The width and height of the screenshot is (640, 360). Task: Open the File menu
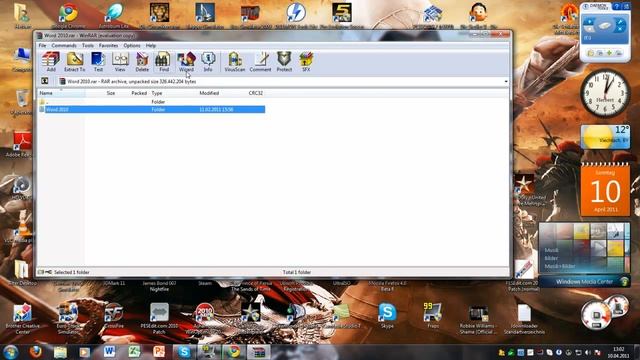42,45
